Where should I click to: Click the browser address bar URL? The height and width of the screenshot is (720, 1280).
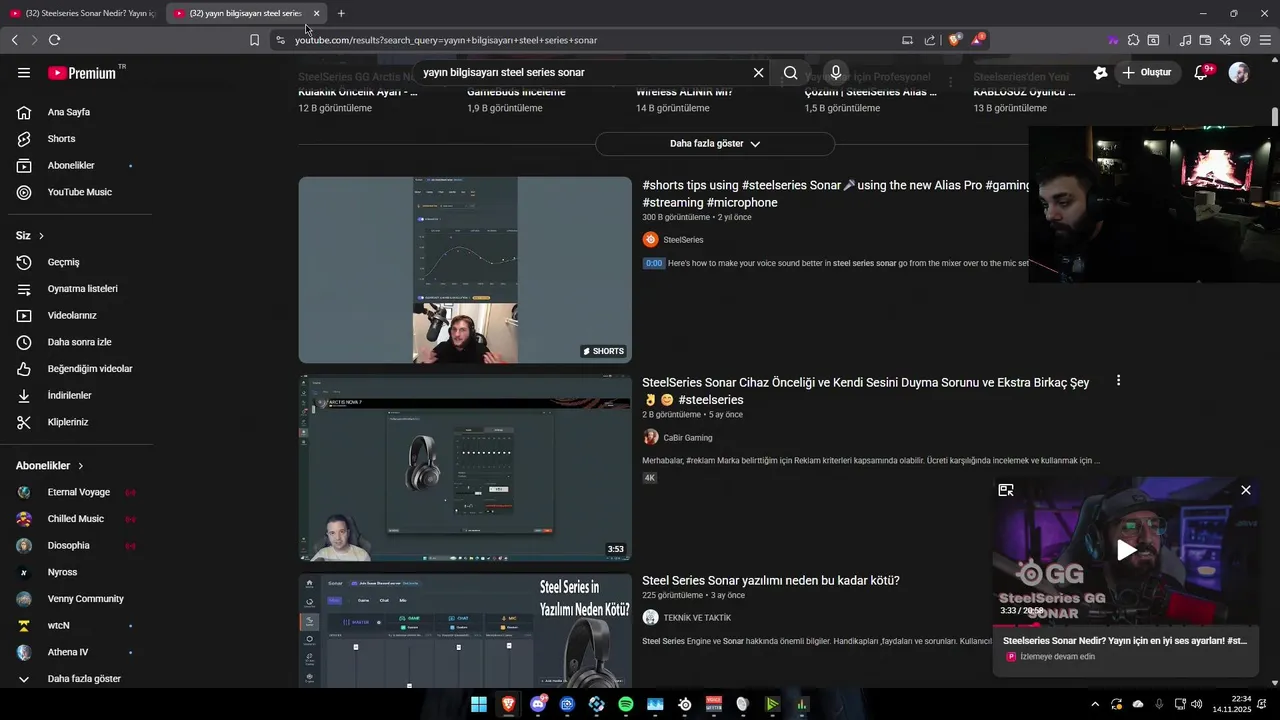(446, 40)
